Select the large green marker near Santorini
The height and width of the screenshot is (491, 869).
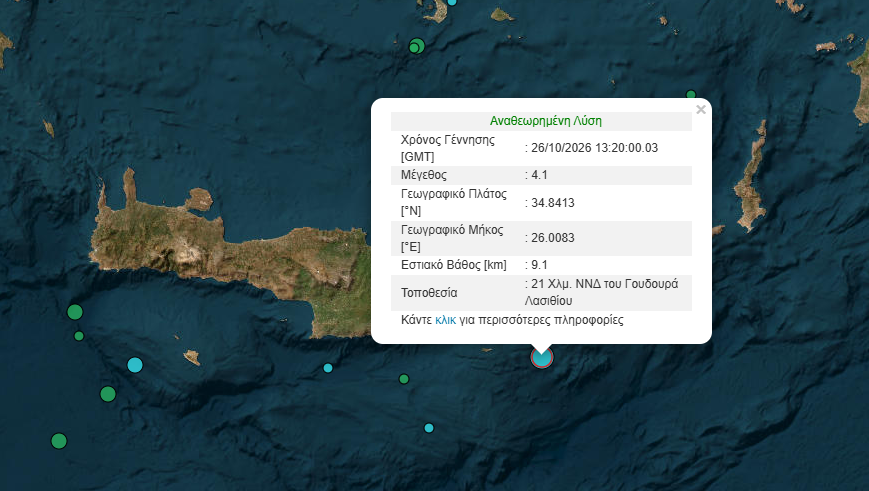point(418,45)
